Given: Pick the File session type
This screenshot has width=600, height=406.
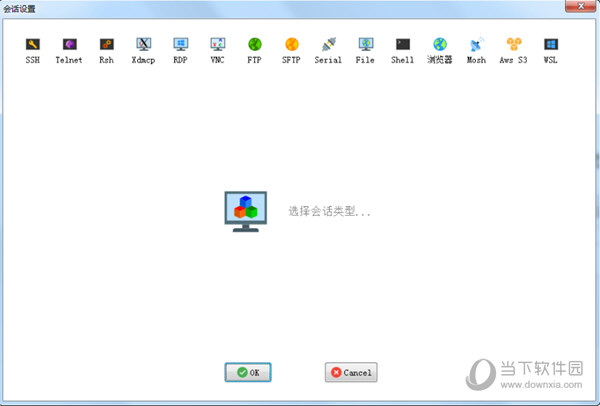Looking at the screenshot, I should pyautogui.click(x=365, y=51).
